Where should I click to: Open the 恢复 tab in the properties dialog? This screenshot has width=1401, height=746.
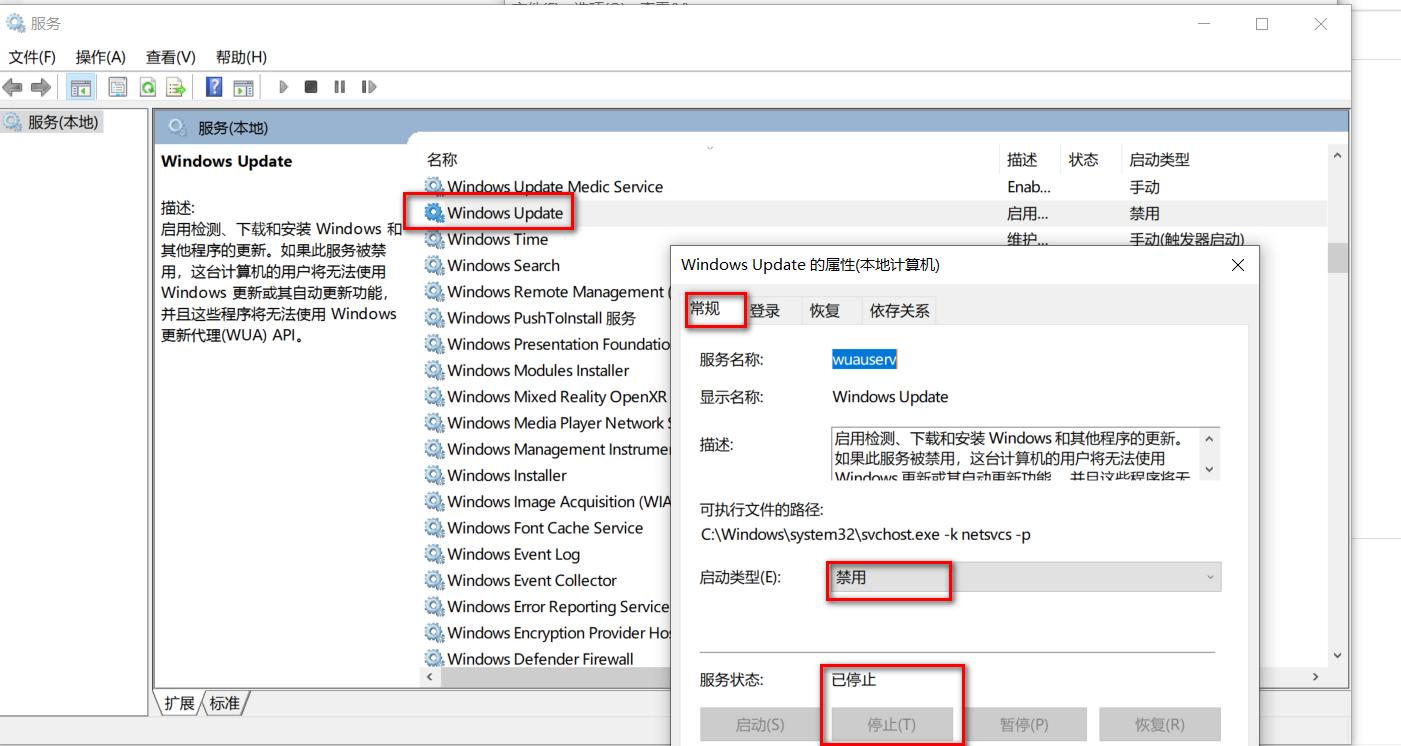pyautogui.click(x=825, y=310)
